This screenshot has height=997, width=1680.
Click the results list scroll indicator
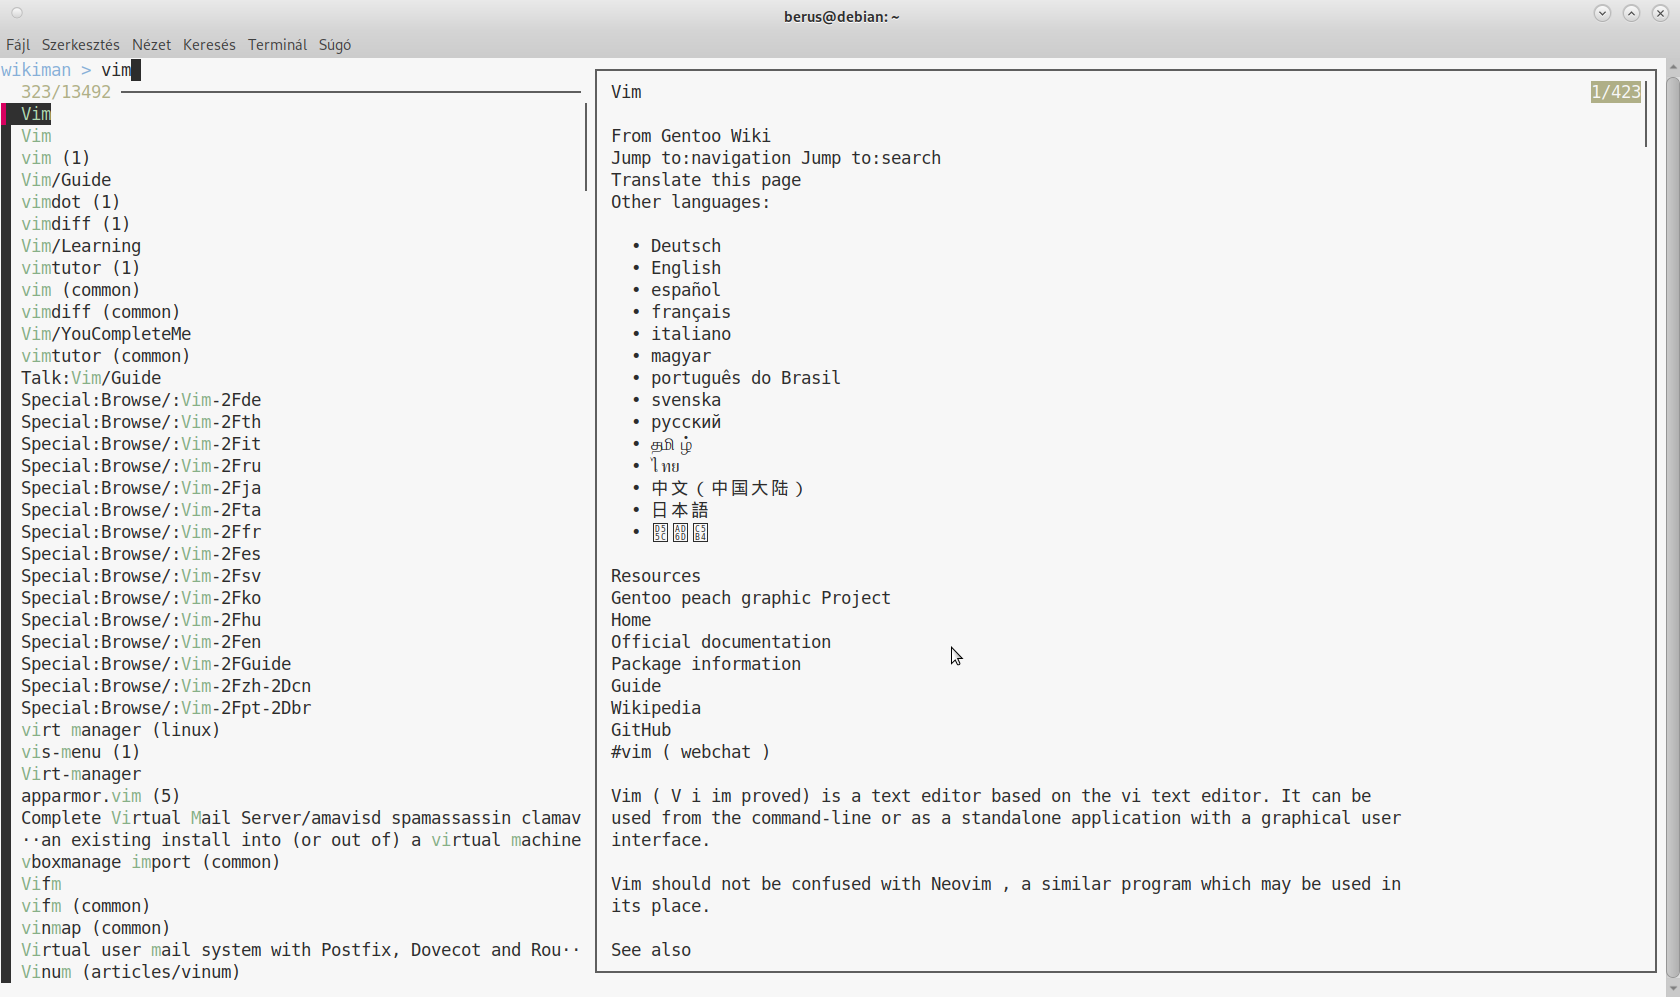click(x=586, y=147)
